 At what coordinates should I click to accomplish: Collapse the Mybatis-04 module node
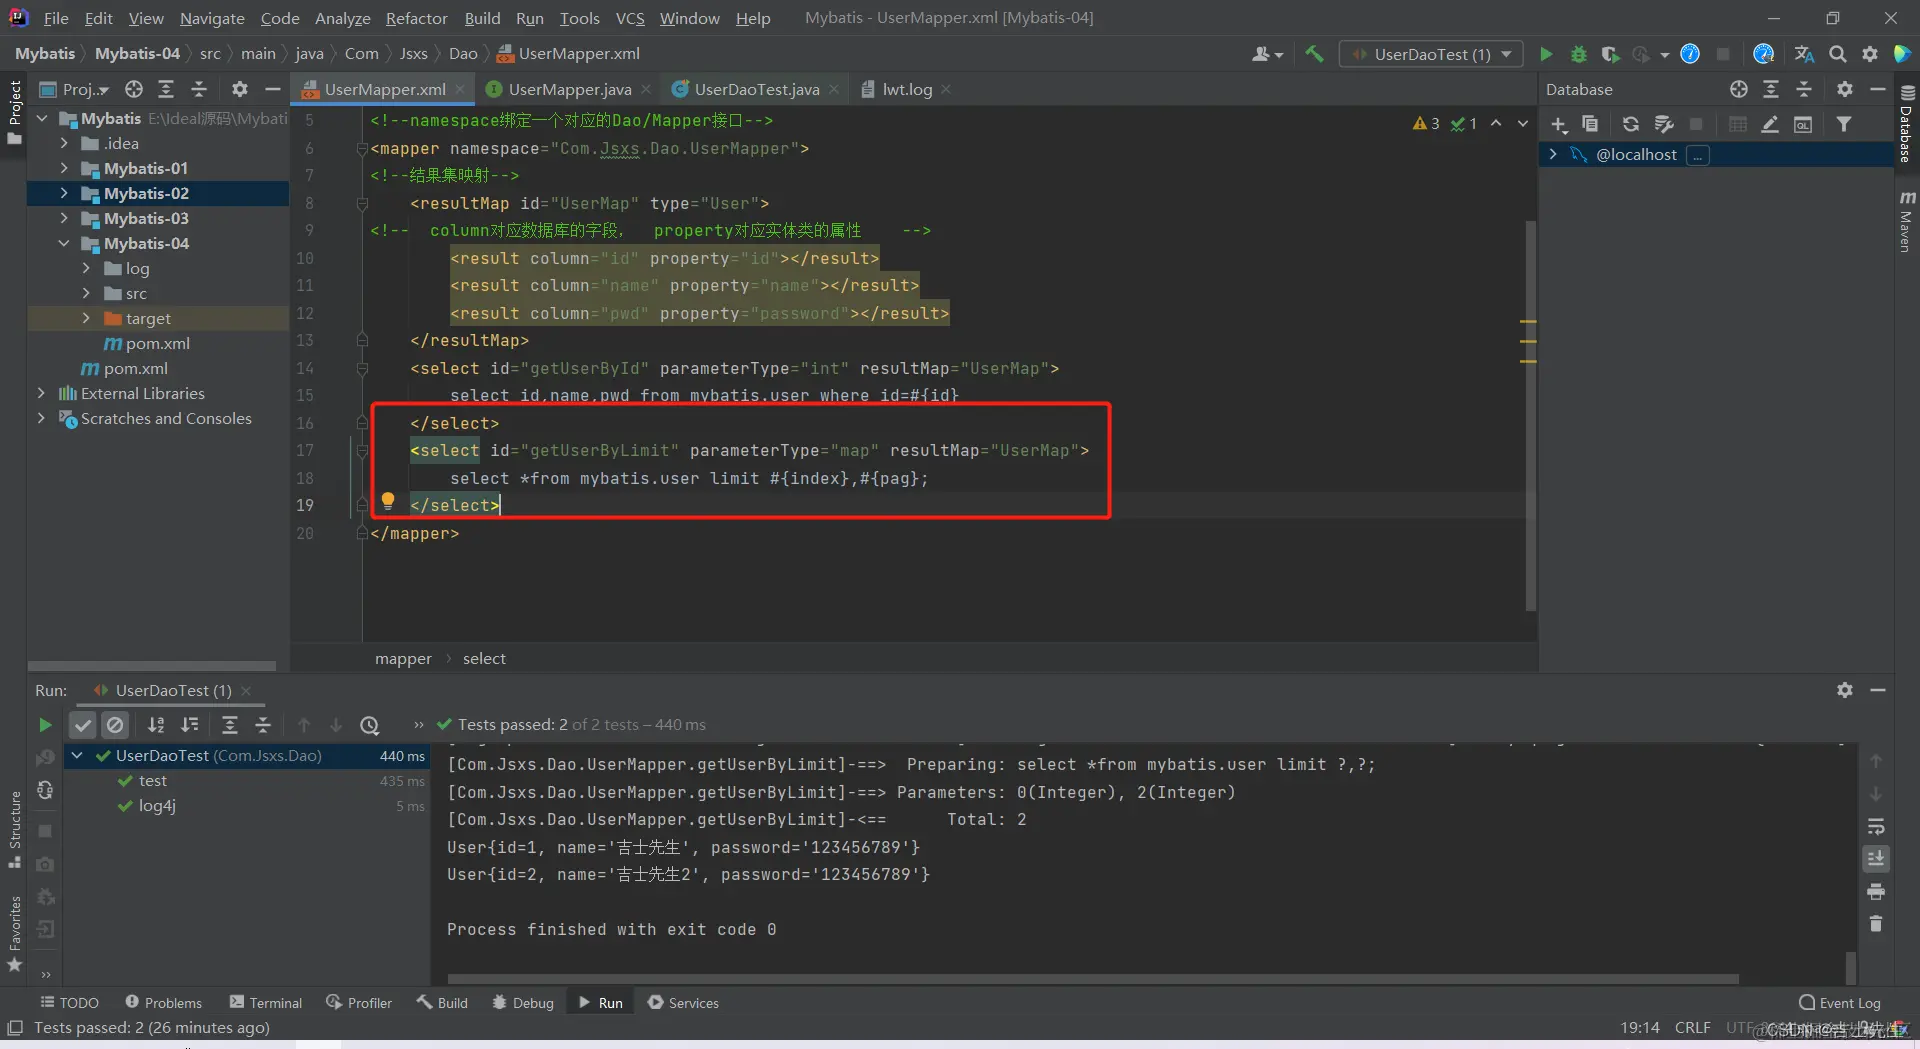(64, 243)
